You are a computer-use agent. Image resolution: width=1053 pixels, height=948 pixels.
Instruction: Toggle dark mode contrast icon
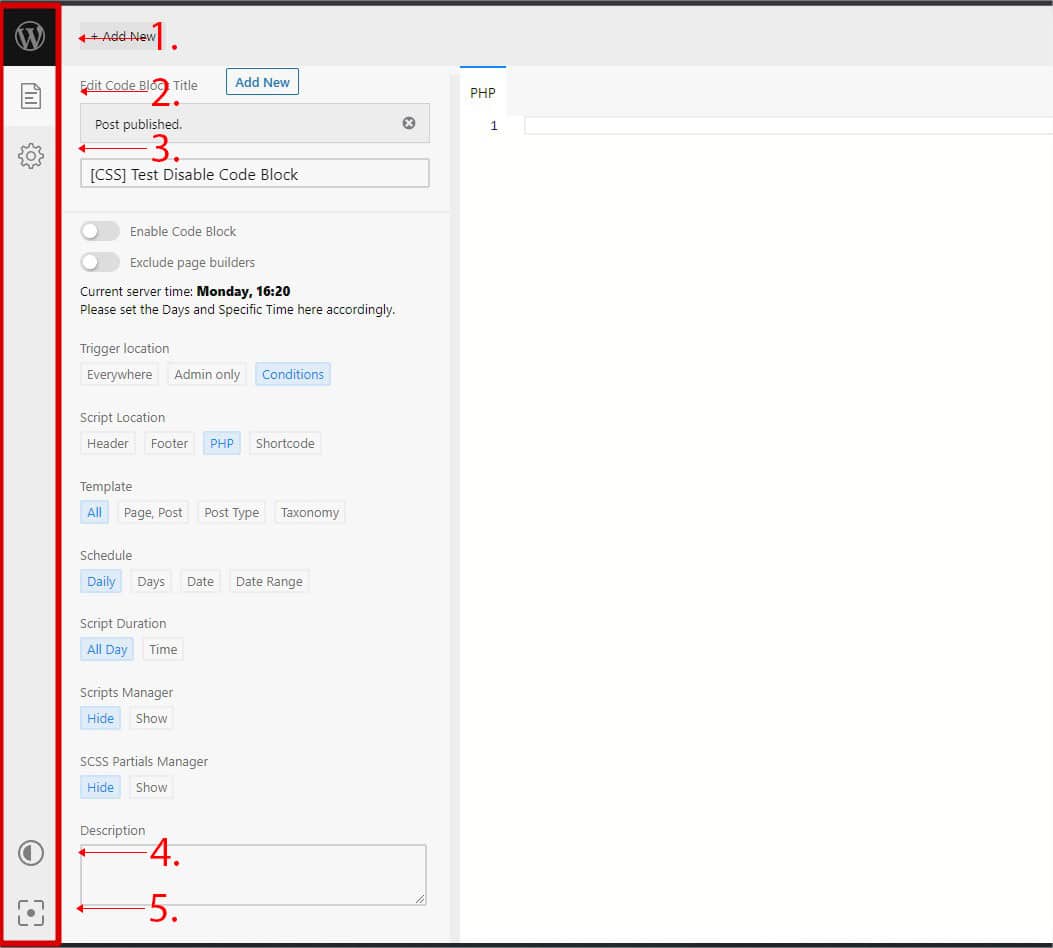tap(31, 853)
